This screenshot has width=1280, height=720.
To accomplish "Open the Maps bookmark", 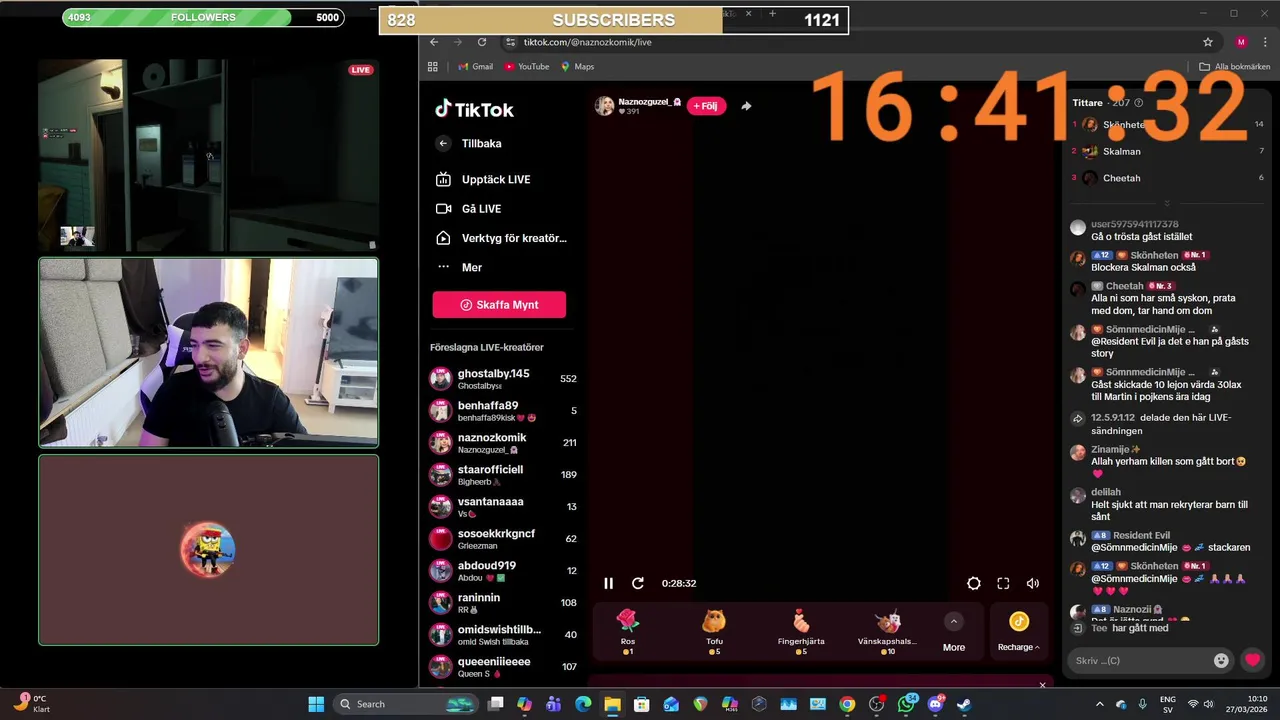I will click(577, 67).
